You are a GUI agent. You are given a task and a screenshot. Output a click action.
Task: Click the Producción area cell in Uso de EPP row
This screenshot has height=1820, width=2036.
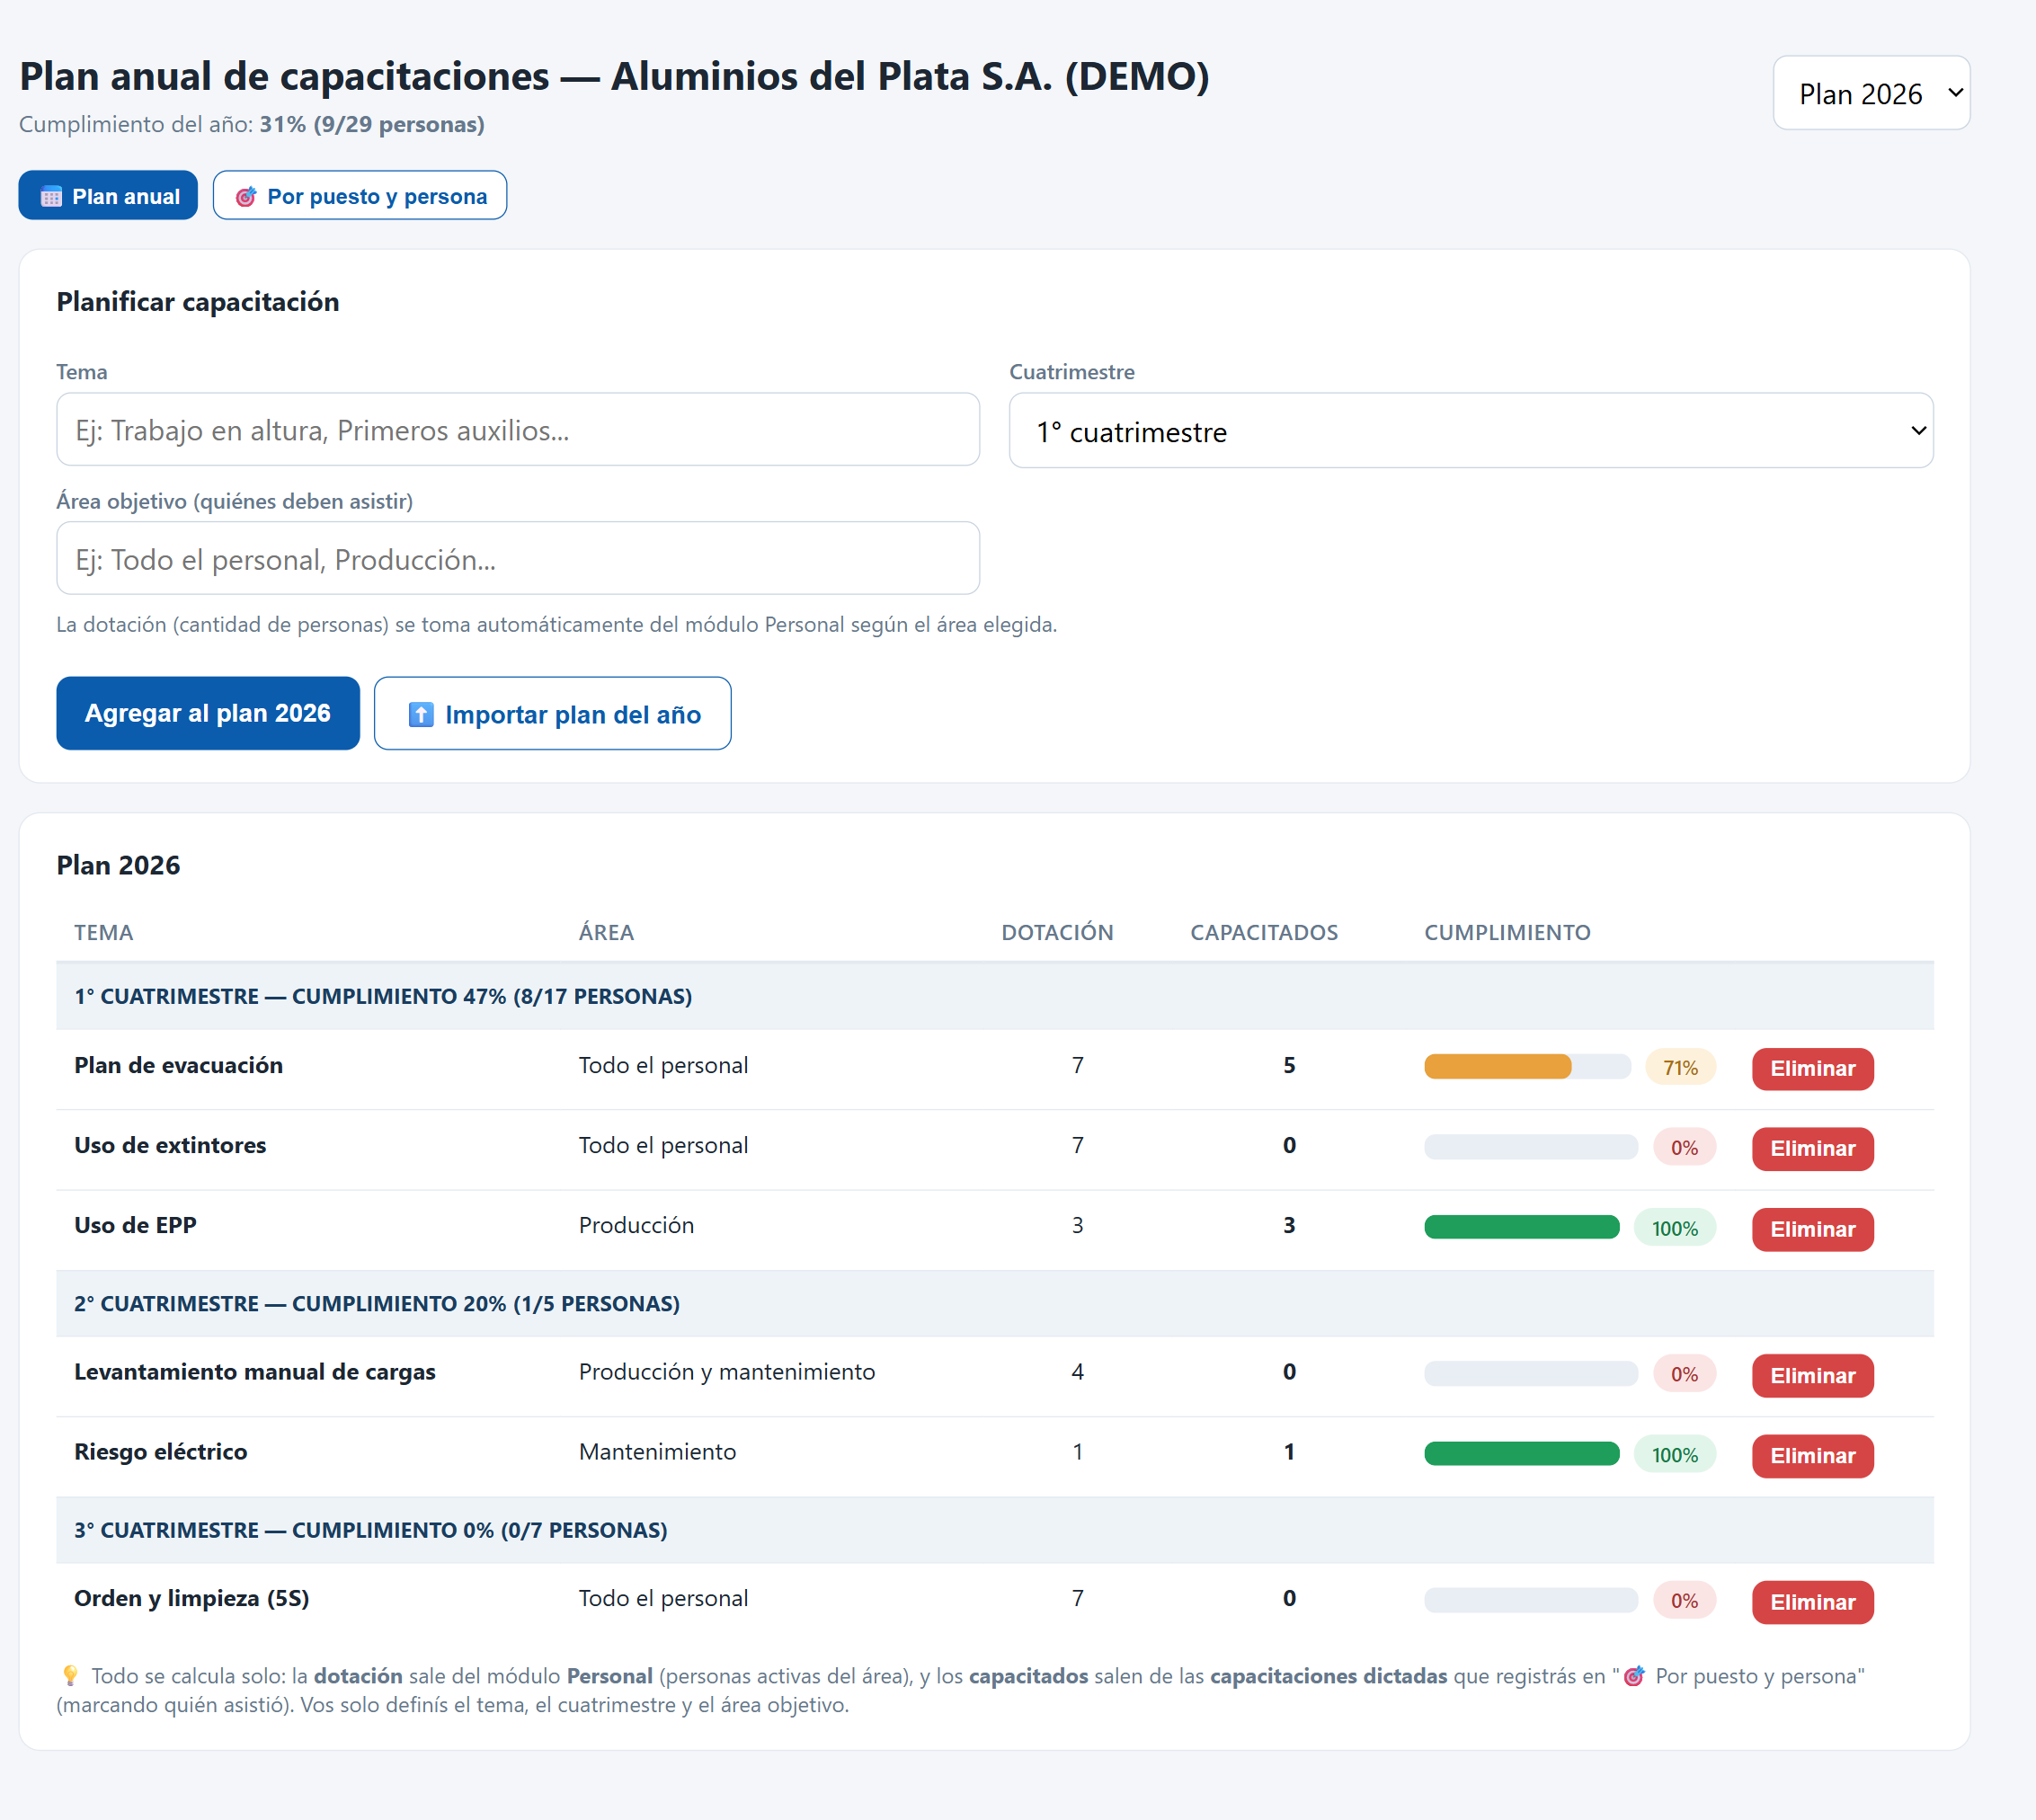click(x=637, y=1226)
